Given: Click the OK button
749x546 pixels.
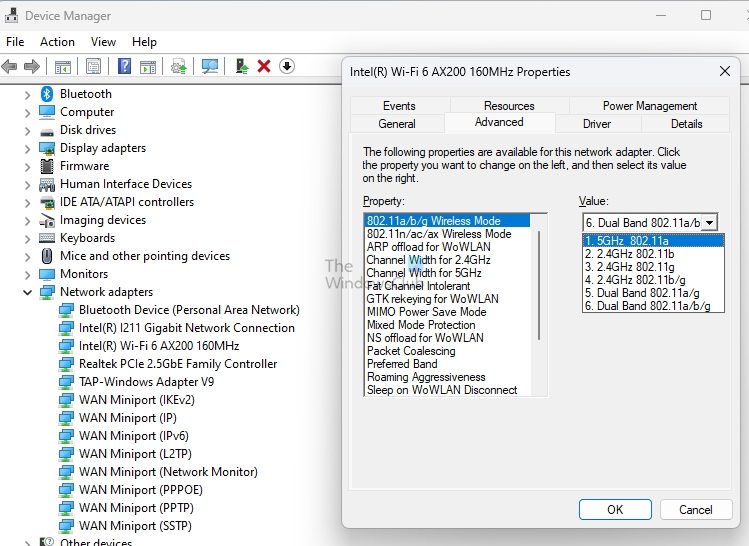Looking at the screenshot, I should (x=615, y=510).
